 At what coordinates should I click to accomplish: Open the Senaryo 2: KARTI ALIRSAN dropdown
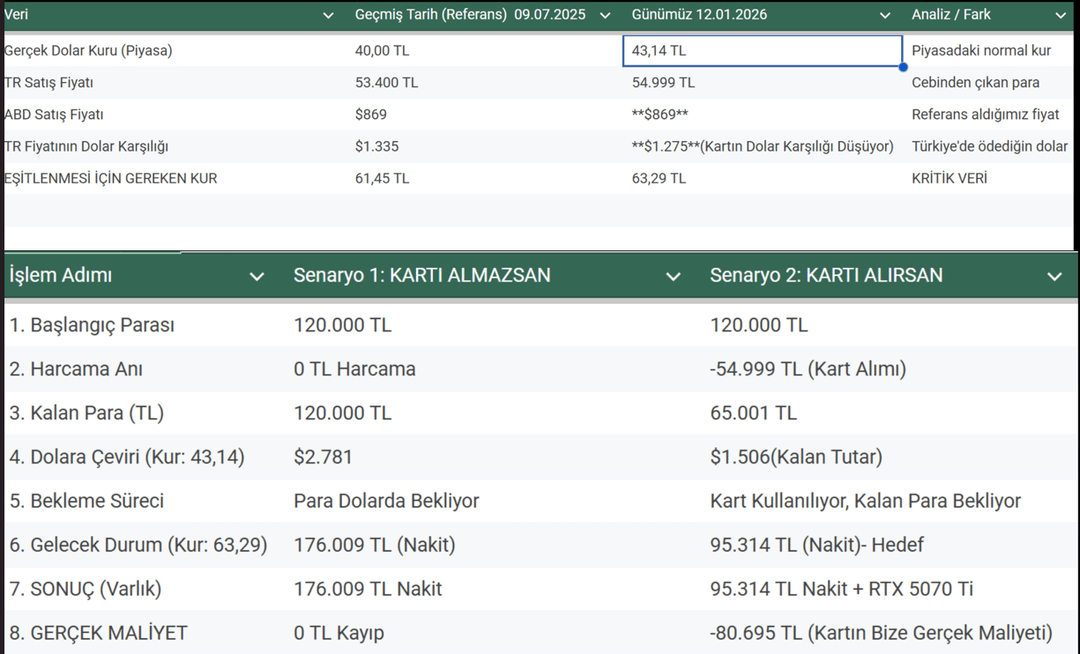click(1054, 277)
